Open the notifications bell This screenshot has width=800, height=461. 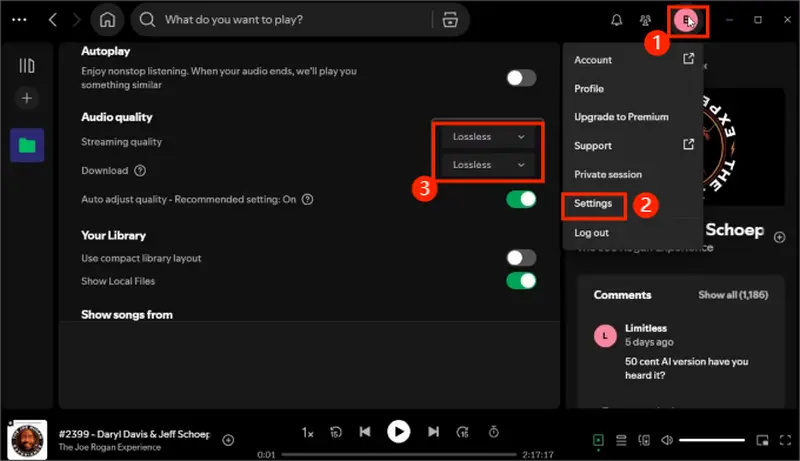[x=616, y=20]
